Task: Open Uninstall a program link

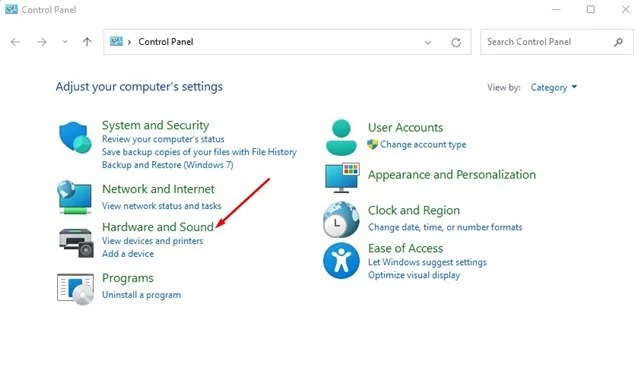Action: point(141,295)
